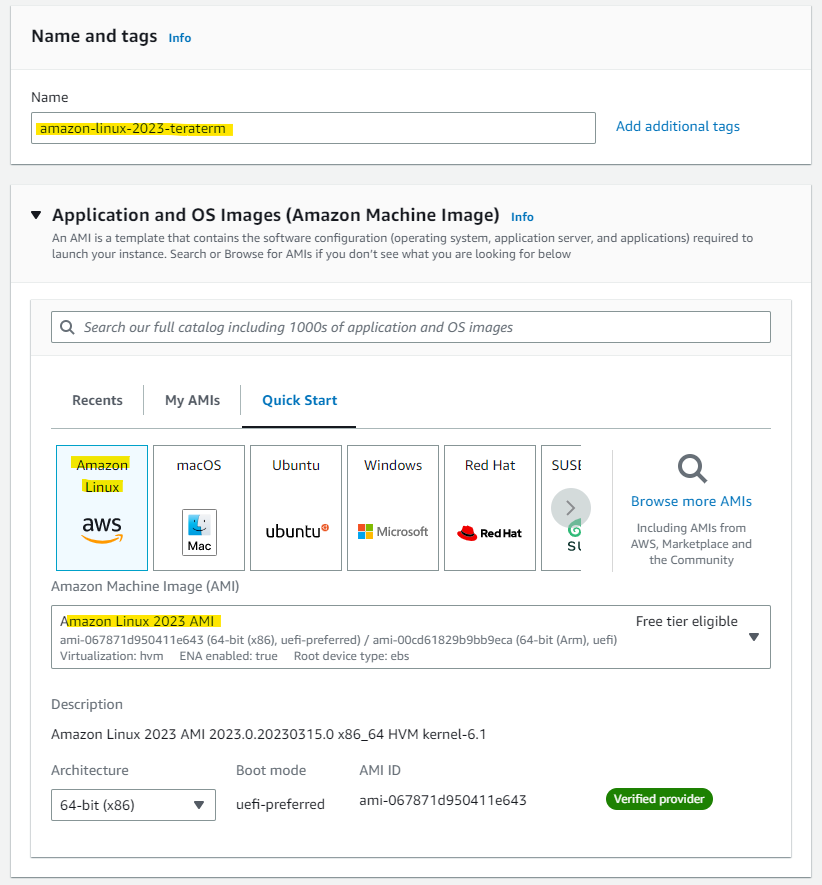This screenshot has height=885, width=822.
Task: Open the Architecture dropdown showing 64-bit x86
Action: point(133,804)
